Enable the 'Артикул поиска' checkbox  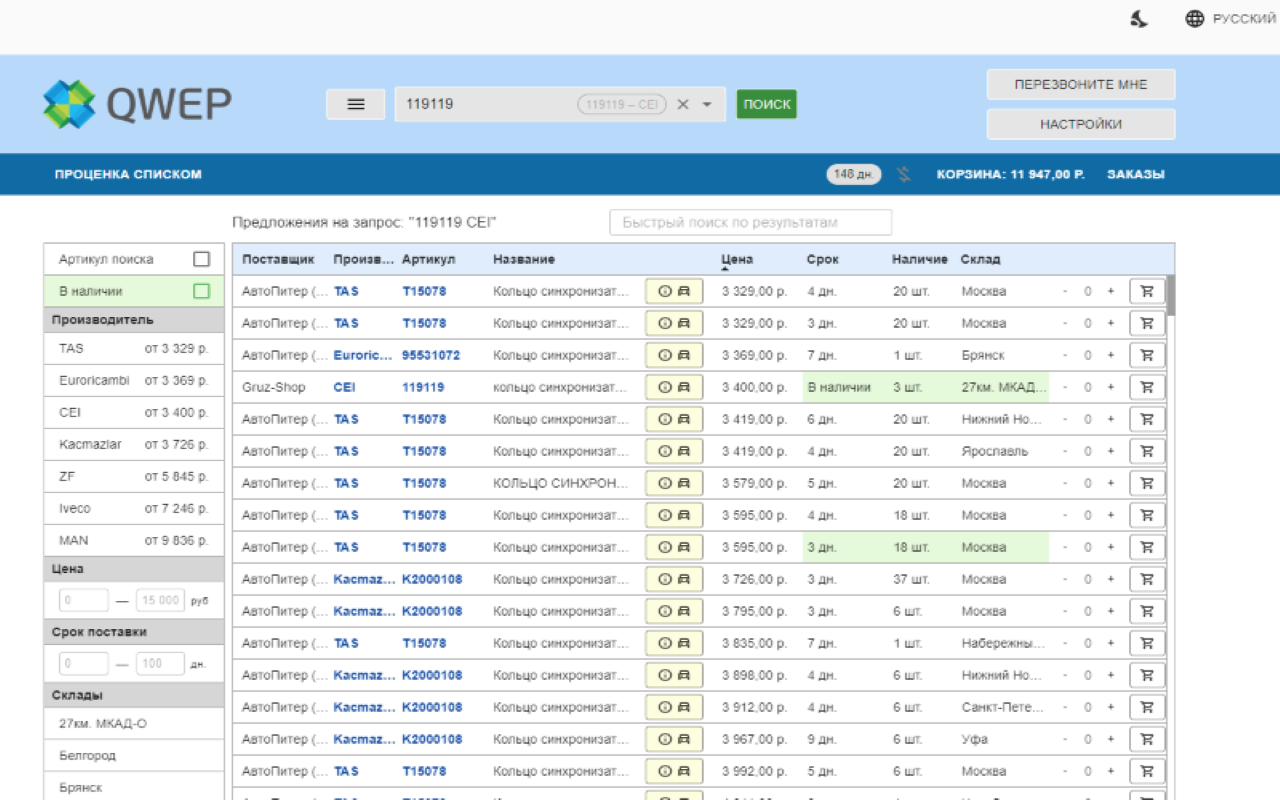pyautogui.click(x=201, y=259)
